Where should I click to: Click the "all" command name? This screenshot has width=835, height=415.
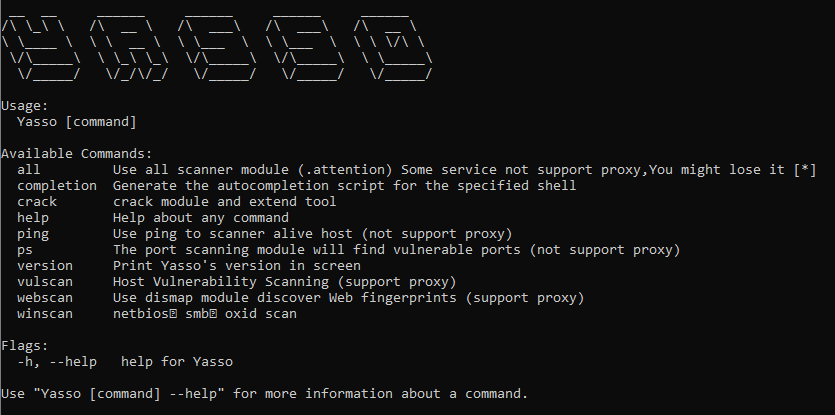point(29,170)
